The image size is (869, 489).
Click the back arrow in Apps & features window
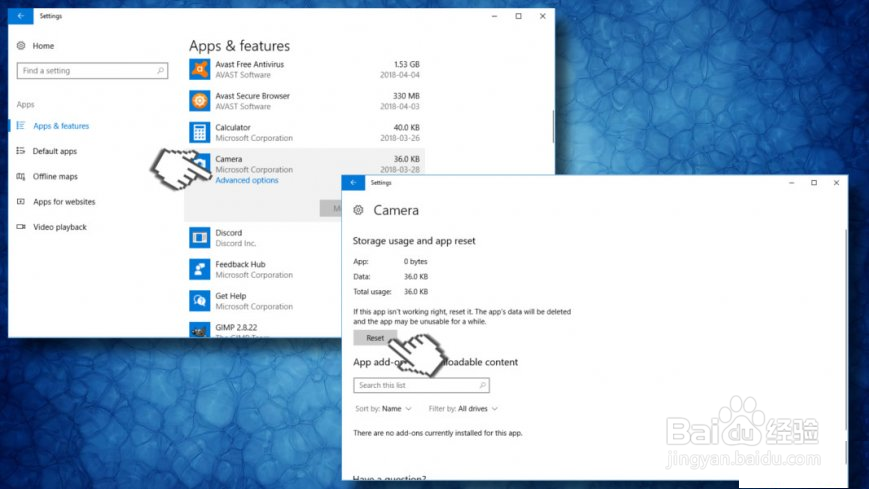pos(21,16)
